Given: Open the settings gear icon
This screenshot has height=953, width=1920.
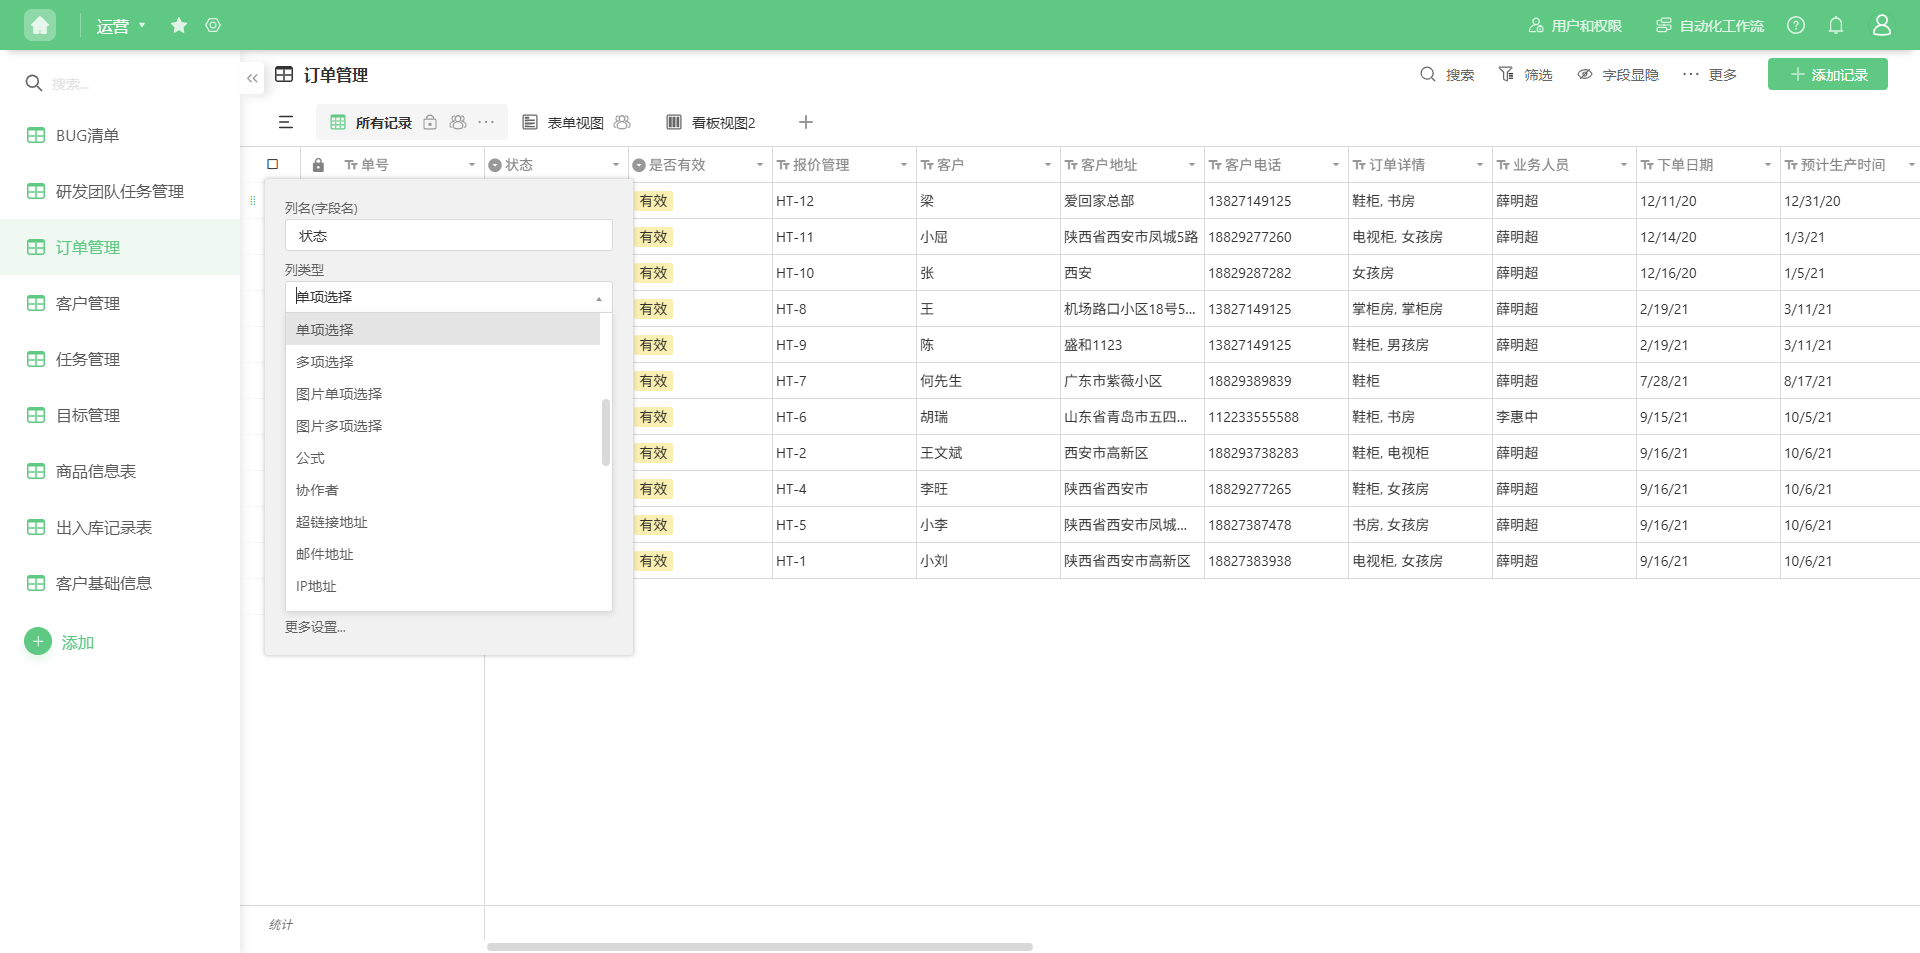Looking at the screenshot, I should pos(213,25).
